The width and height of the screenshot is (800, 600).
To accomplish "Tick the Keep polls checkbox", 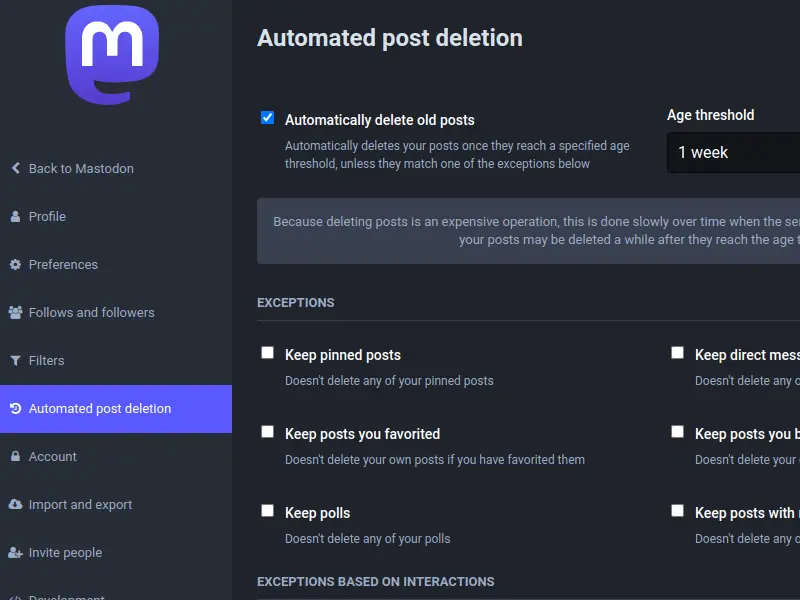I will pyautogui.click(x=267, y=511).
